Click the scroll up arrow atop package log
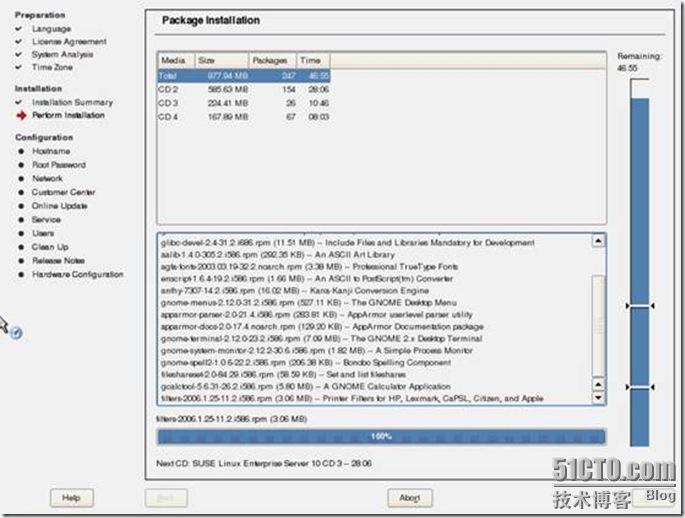685x518 pixels. point(598,241)
